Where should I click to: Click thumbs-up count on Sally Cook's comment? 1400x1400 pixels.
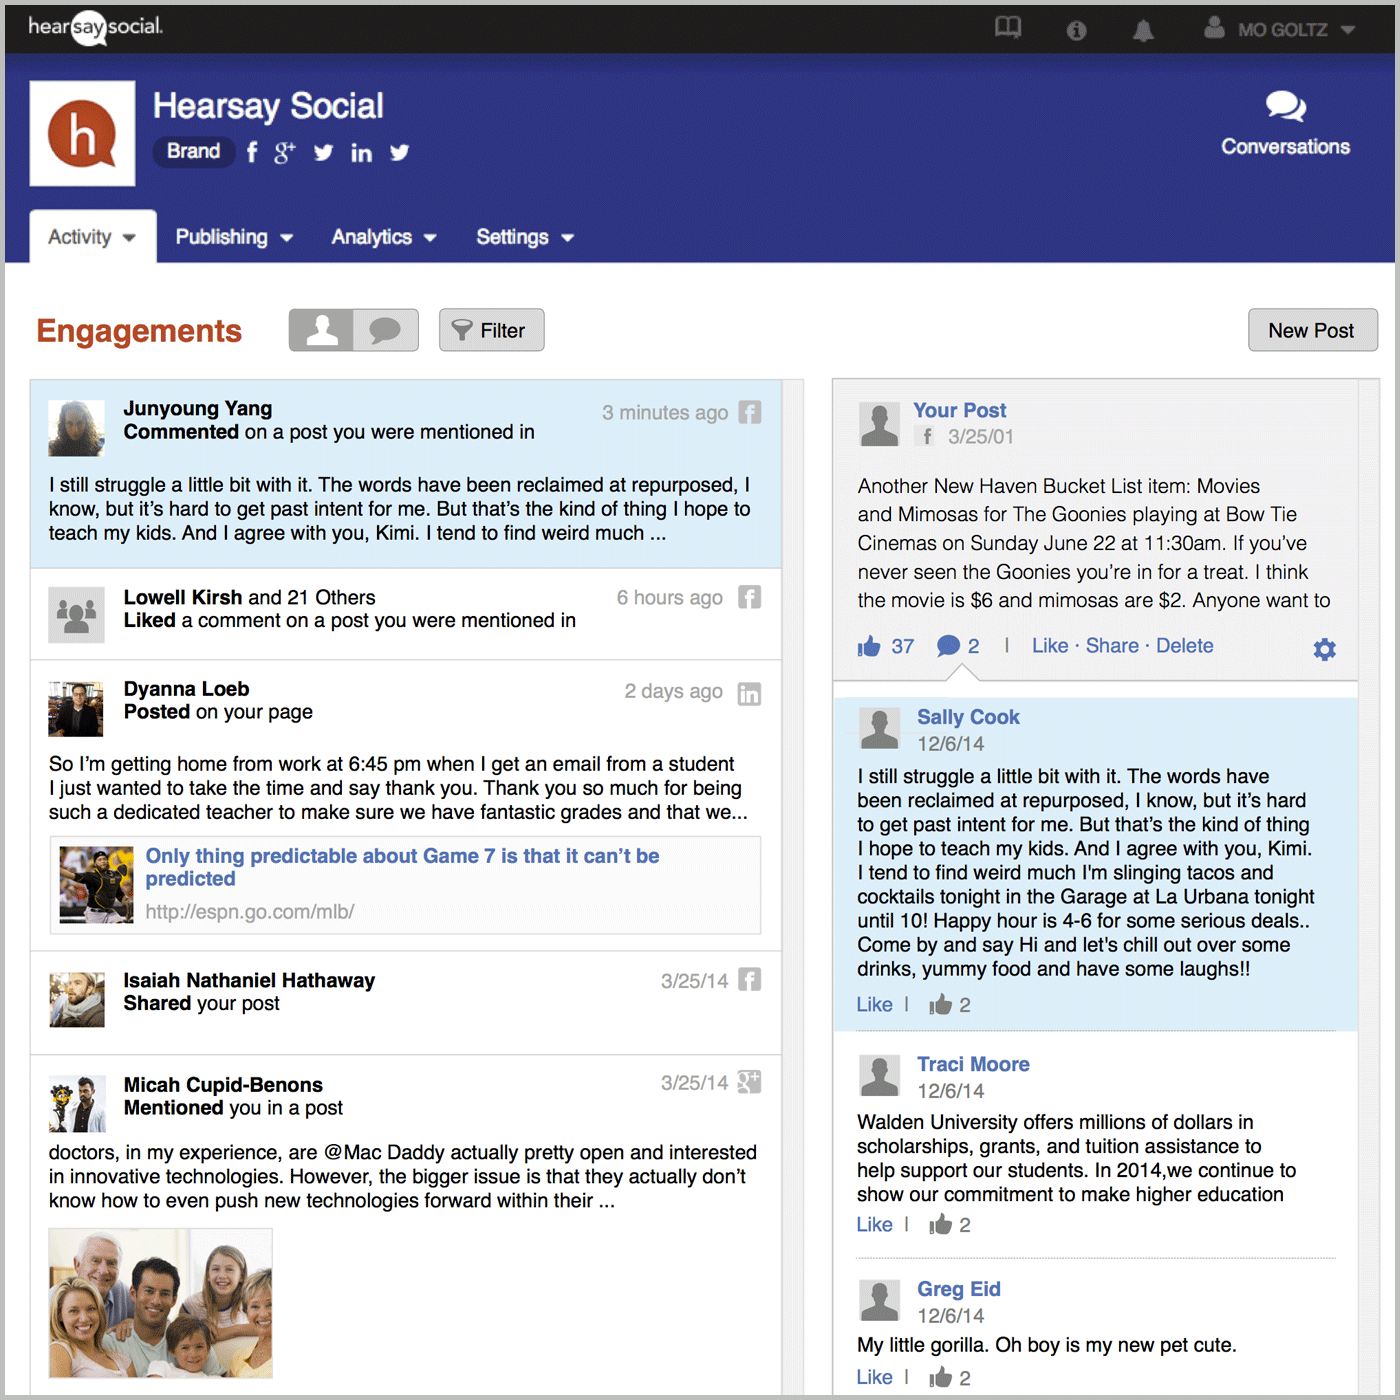coord(950,1004)
